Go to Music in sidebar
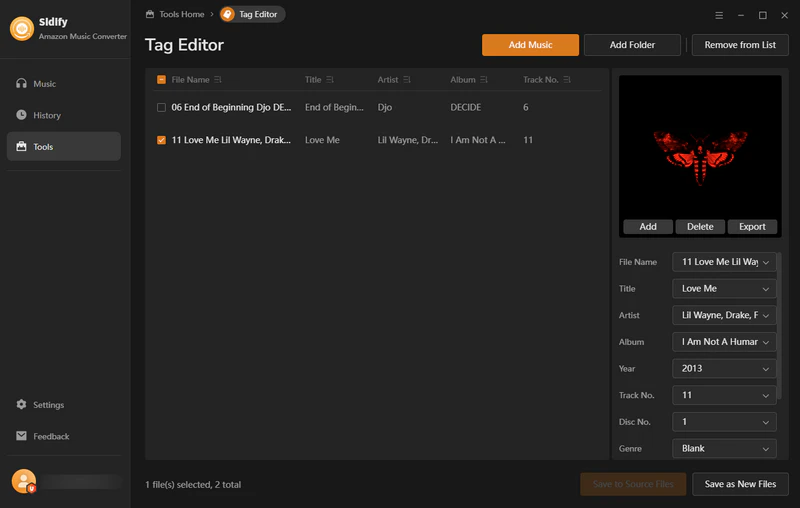The image size is (800, 508). tap(64, 84)
